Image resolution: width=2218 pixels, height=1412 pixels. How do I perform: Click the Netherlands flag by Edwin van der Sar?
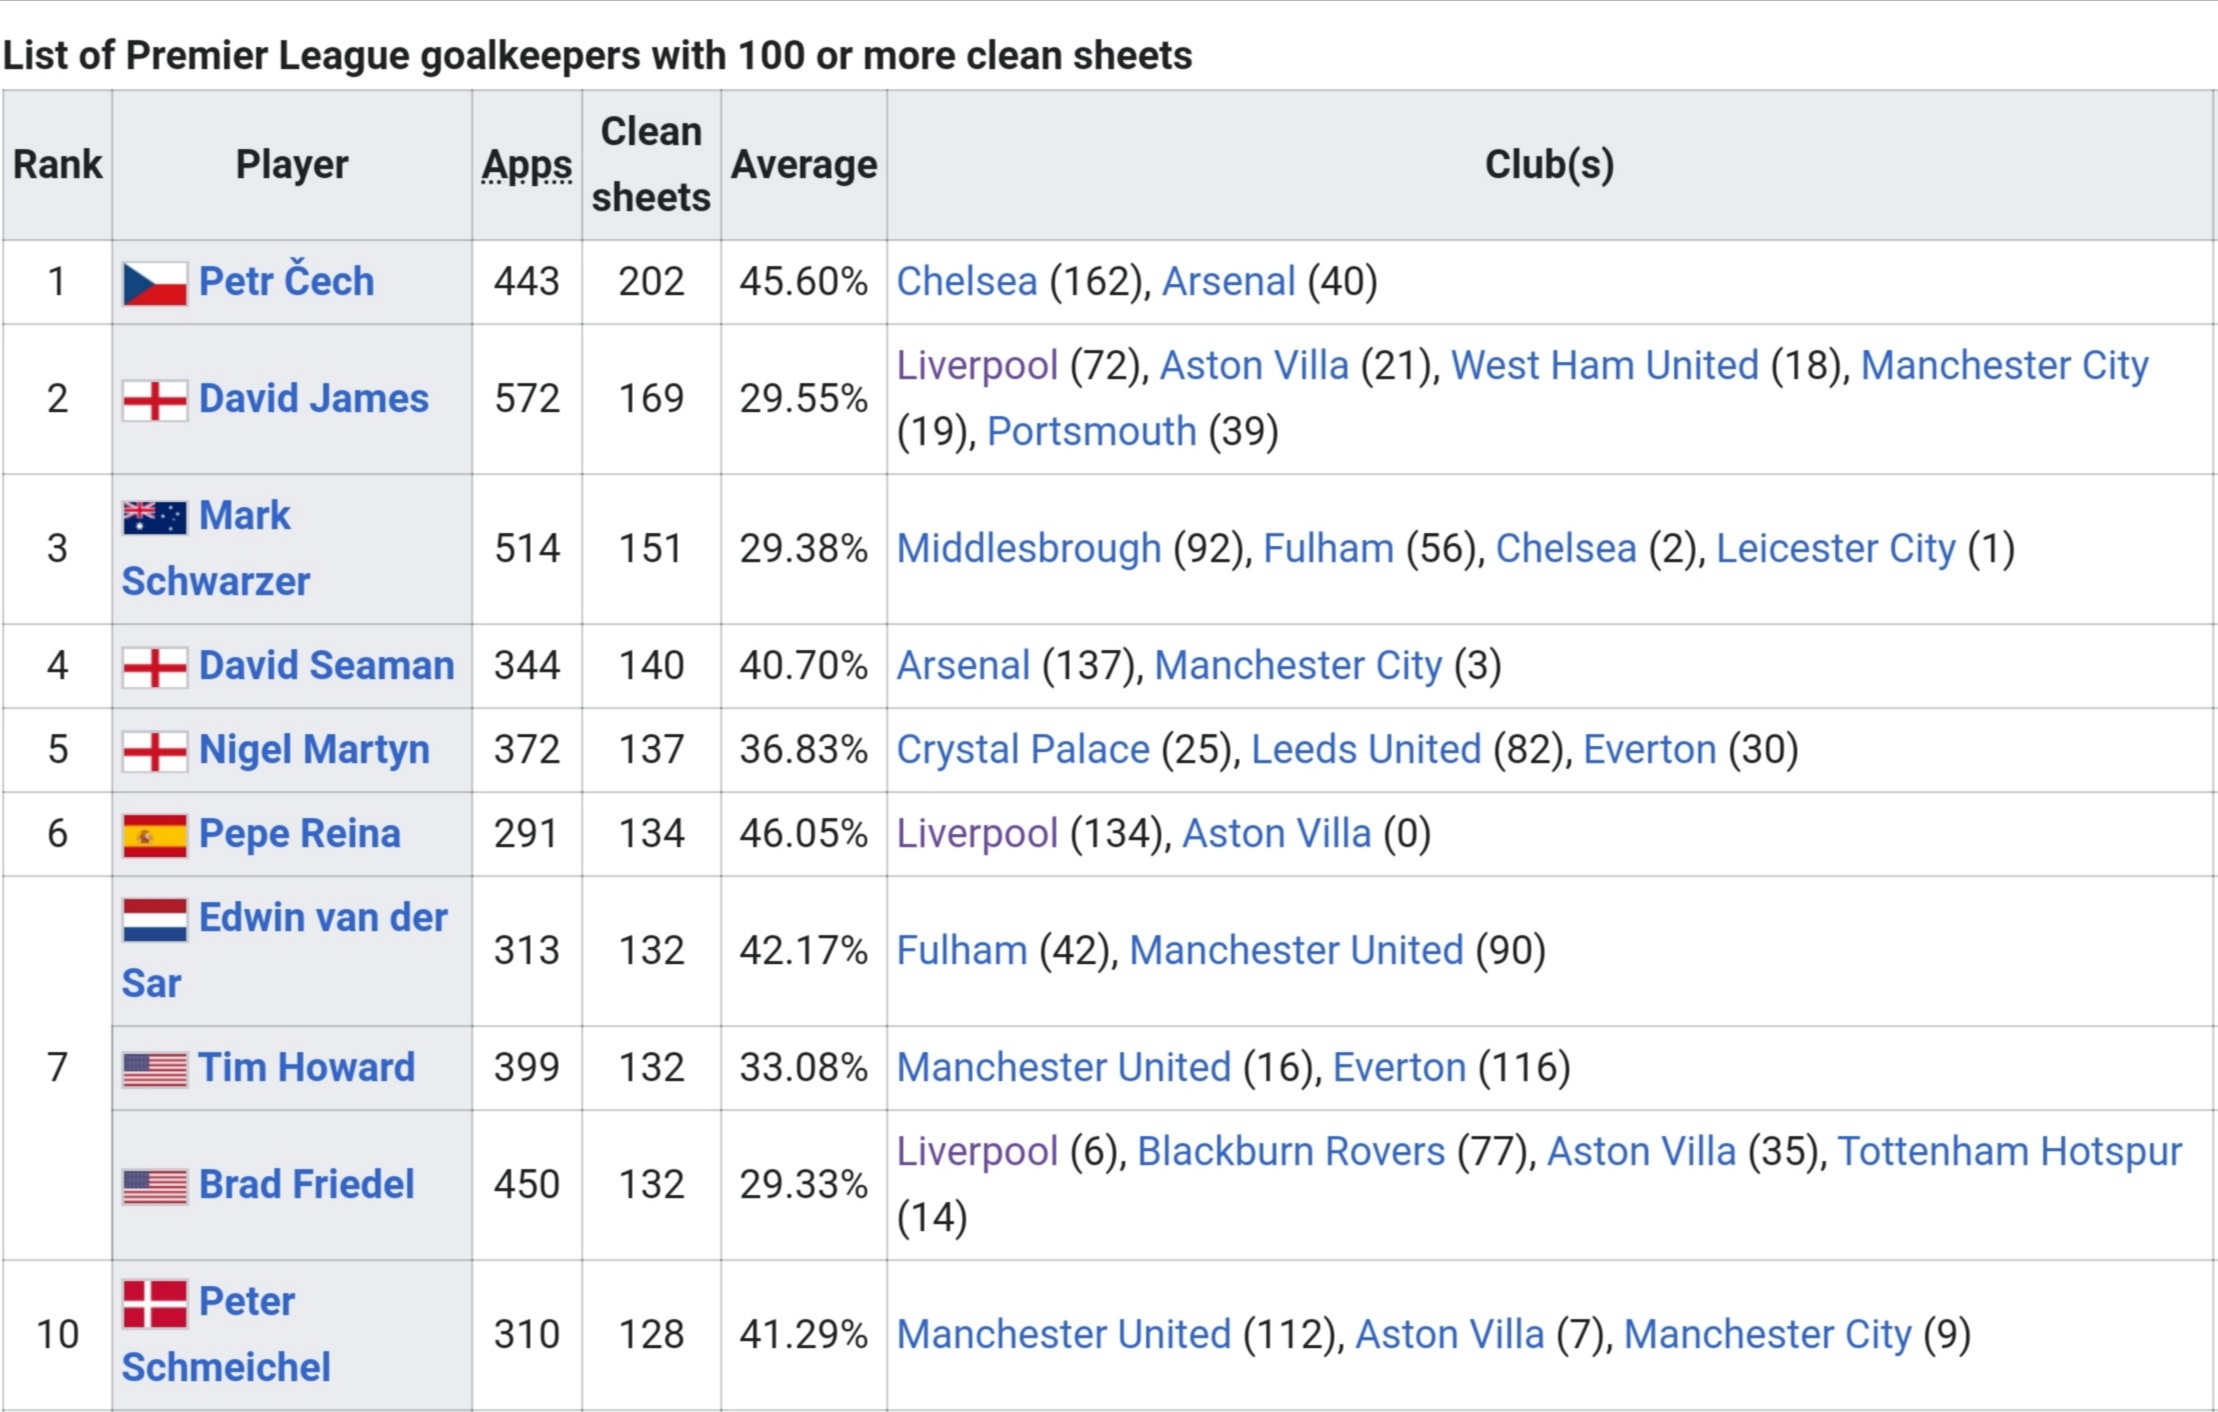(154, 919)
